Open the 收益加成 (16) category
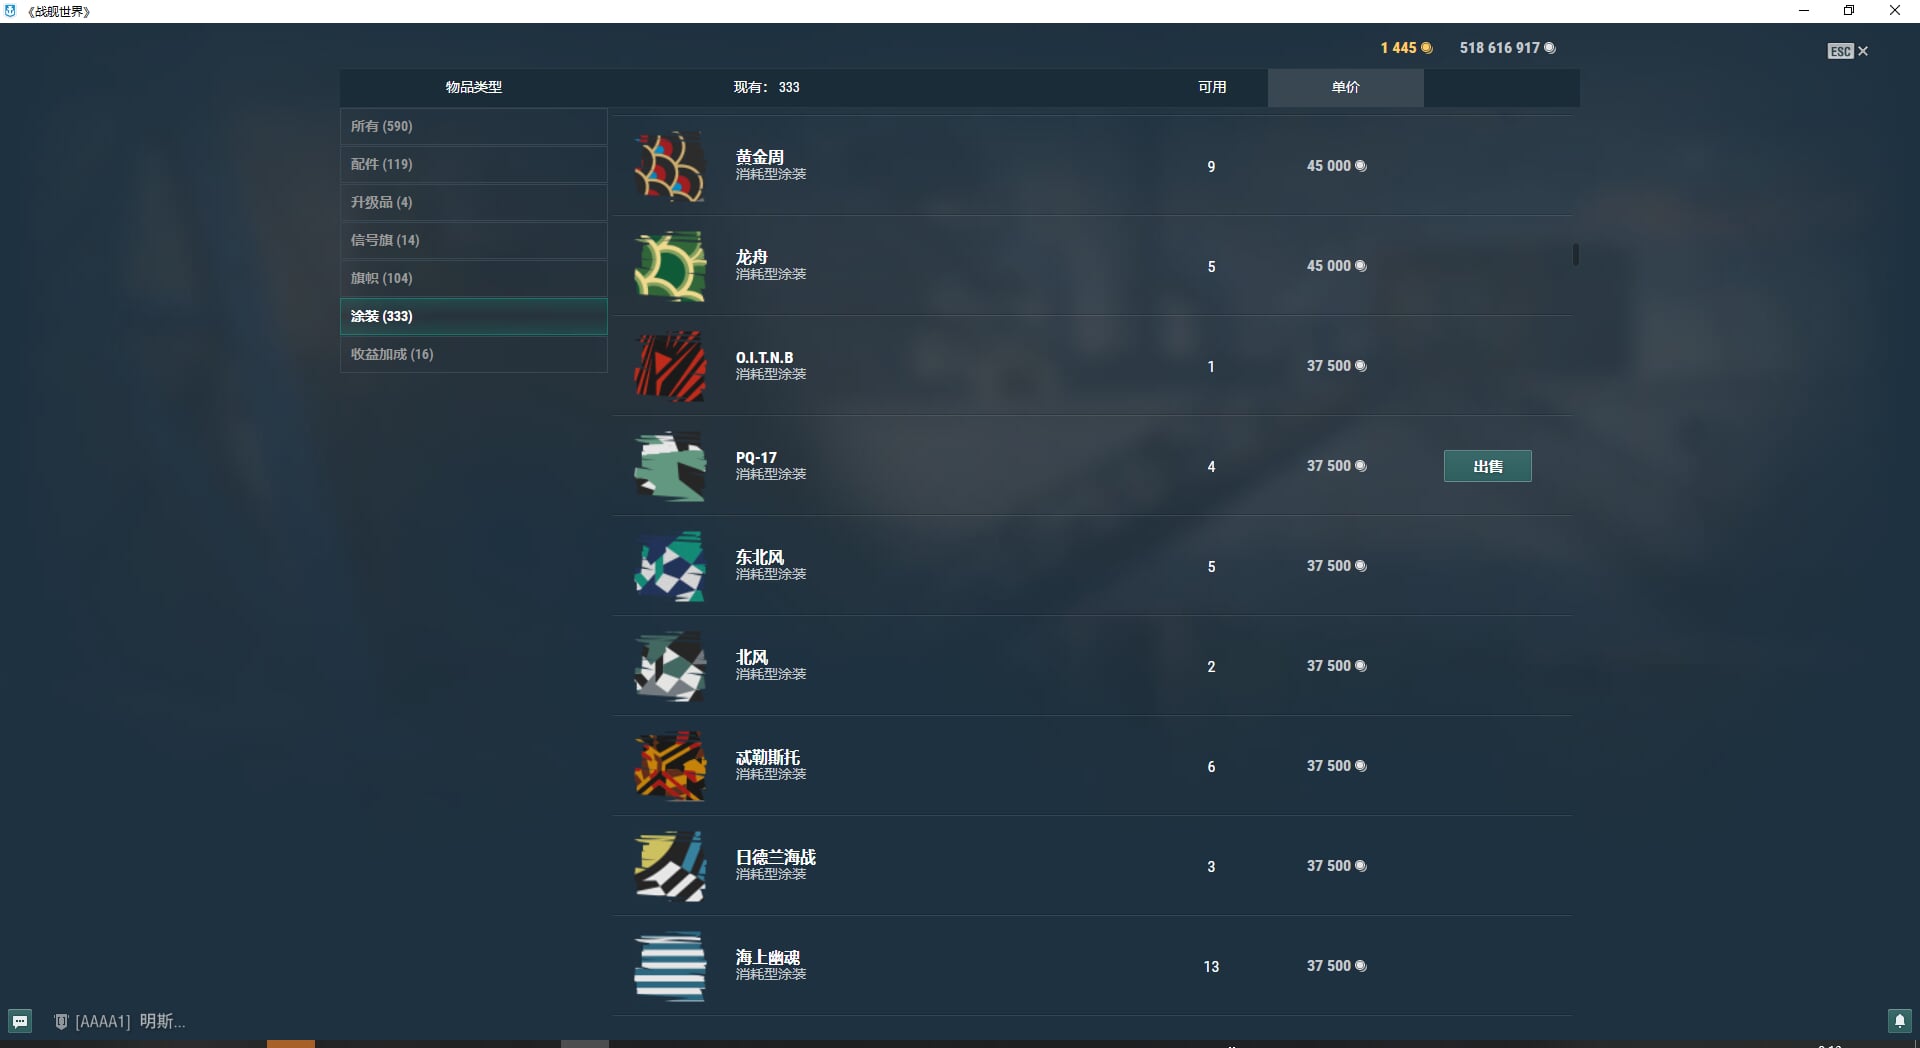 474,354
